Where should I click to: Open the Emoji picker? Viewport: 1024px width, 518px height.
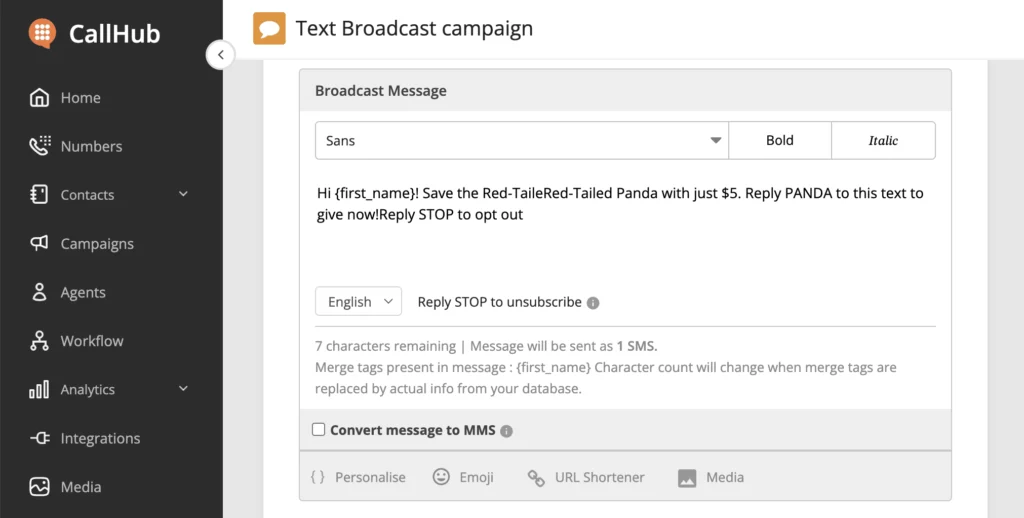463,477
